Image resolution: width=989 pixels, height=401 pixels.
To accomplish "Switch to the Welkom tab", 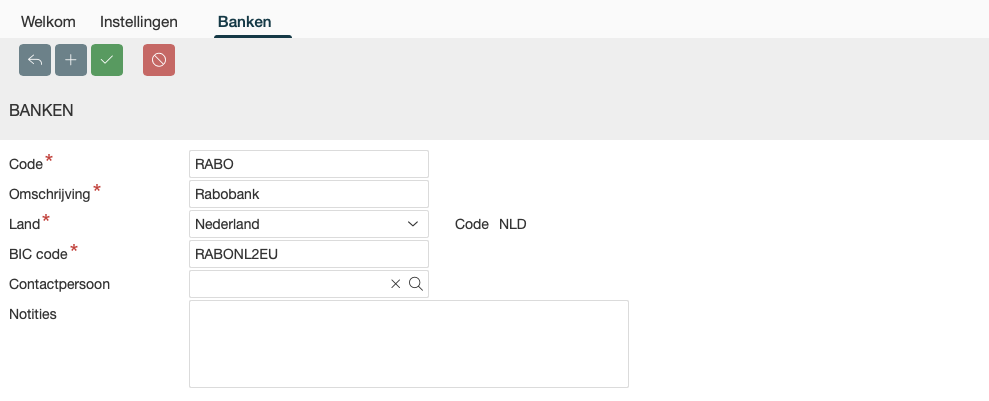I will point(48,21).
